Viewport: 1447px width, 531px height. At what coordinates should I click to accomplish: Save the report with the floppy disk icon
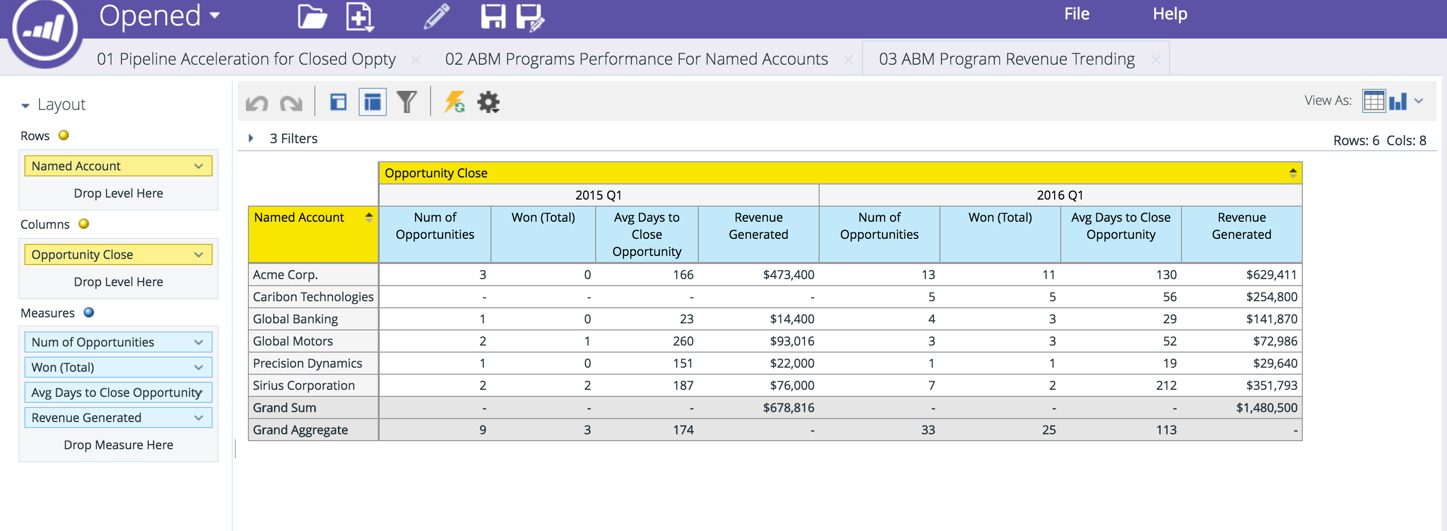492,16
